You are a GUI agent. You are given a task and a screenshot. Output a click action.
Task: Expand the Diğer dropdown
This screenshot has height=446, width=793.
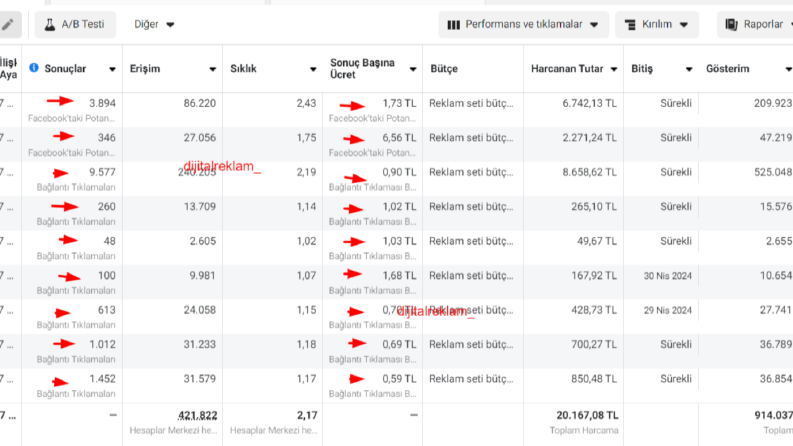point(154,24)
